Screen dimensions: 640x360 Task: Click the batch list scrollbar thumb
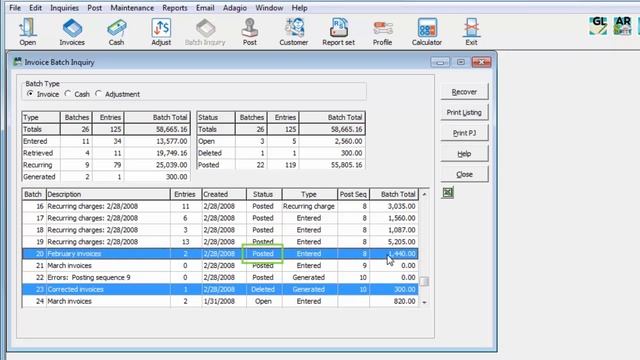coord(424,281)
